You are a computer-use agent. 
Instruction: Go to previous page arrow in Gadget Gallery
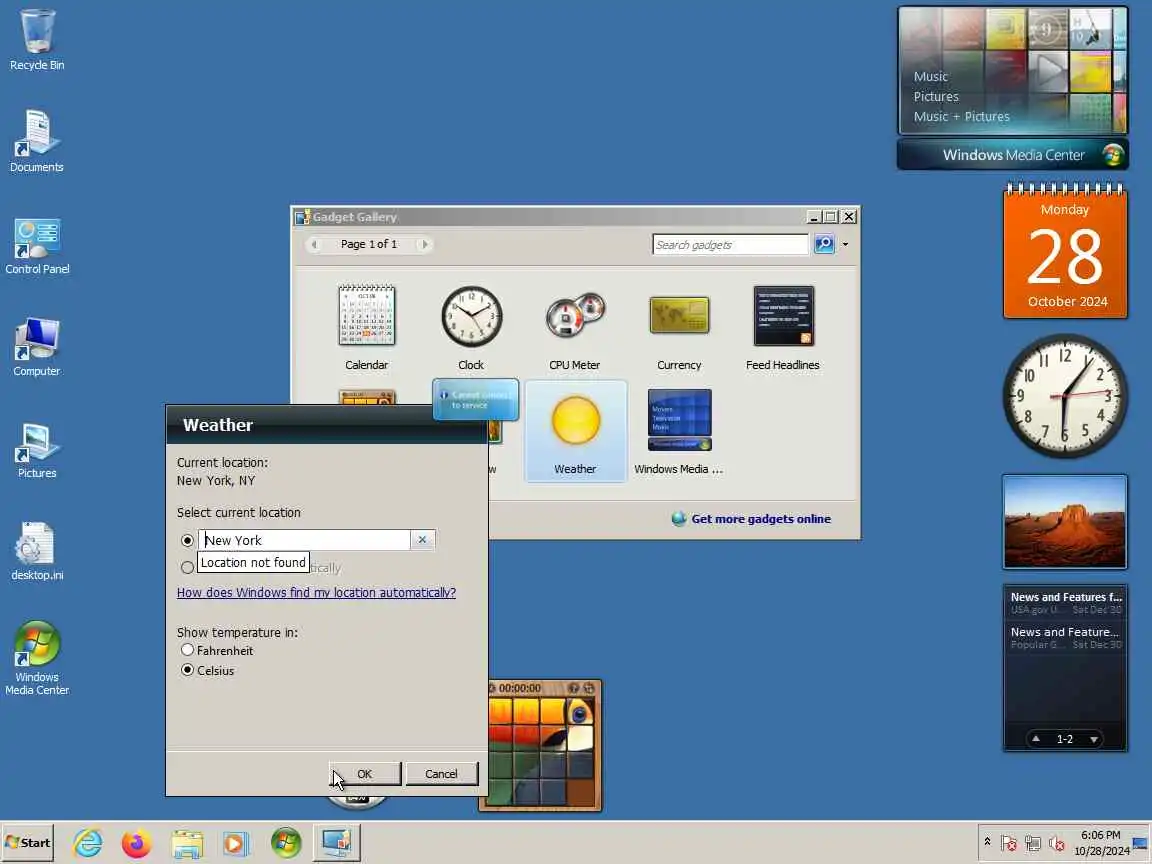(x=314, y=244)
